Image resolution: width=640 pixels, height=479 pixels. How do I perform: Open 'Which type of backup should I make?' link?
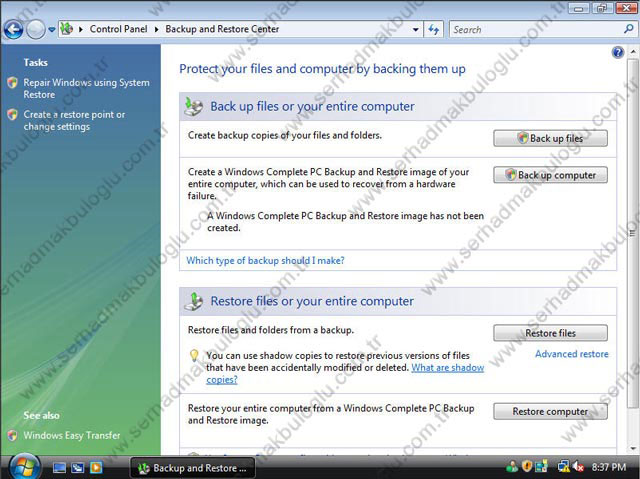(265, 260)
